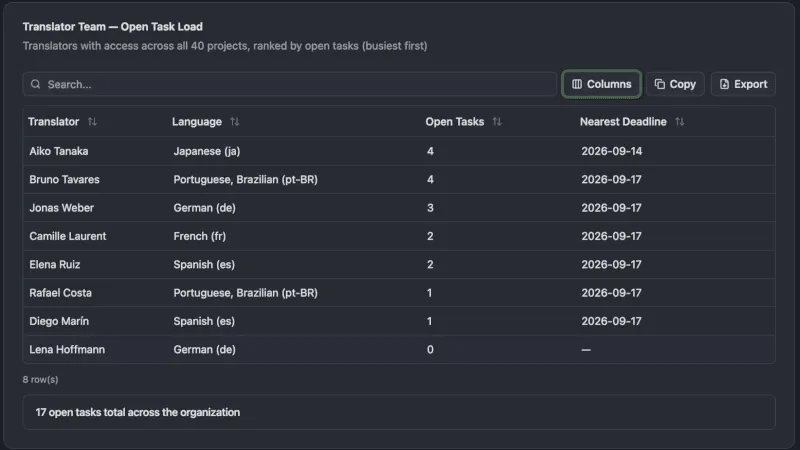Click the Open Tasks column header
This screenshot has width=800, height=450.
click(455, 121)
